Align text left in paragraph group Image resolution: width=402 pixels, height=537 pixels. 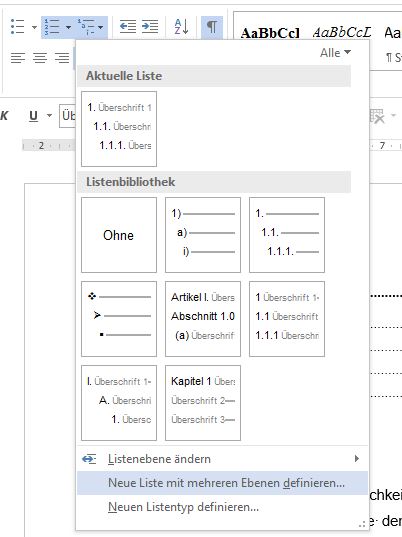click(x=18, y=58)
